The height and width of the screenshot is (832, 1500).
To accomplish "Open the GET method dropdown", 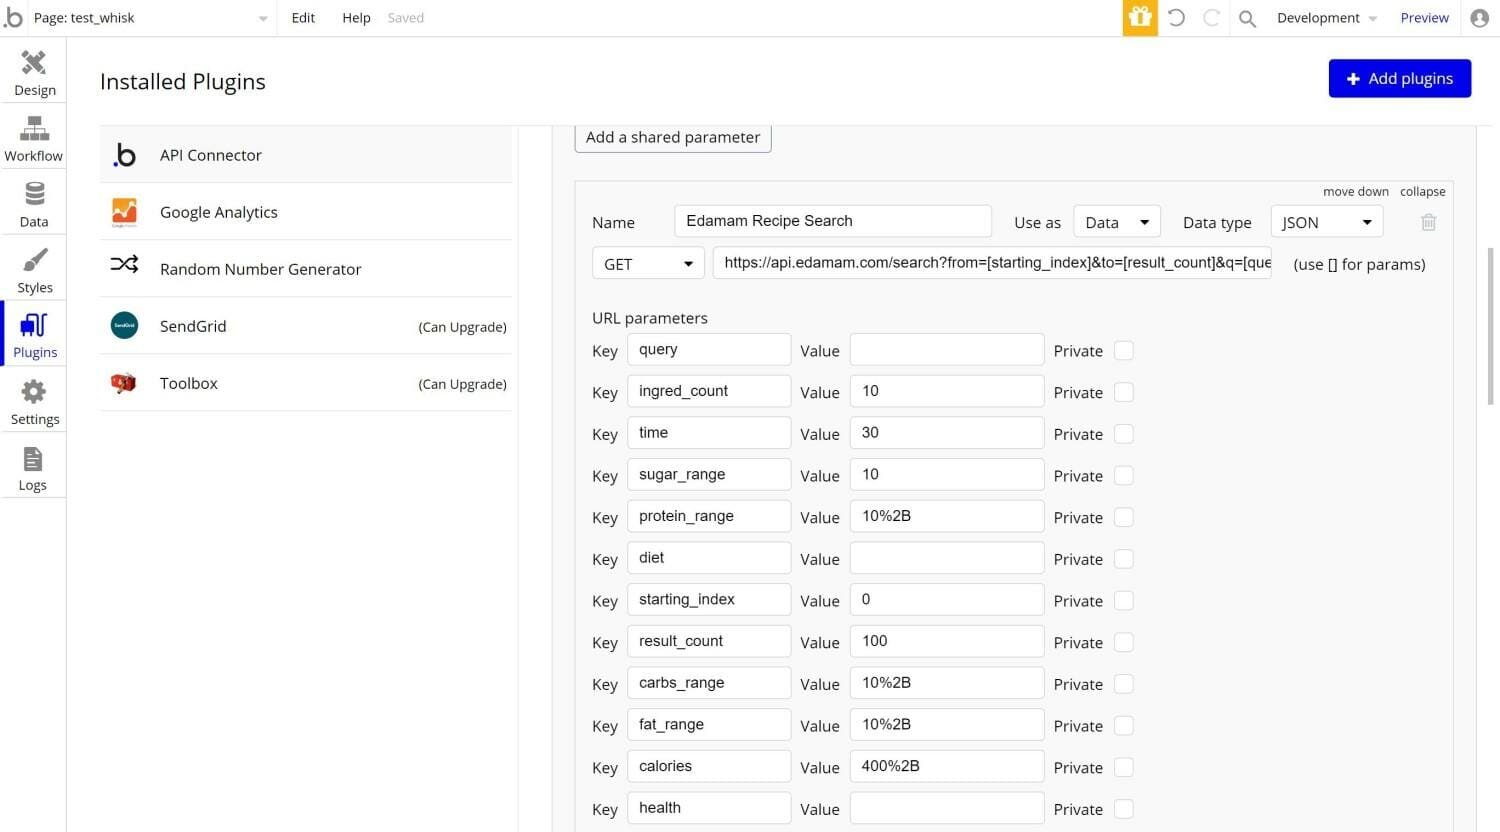I will pos(648,264).
